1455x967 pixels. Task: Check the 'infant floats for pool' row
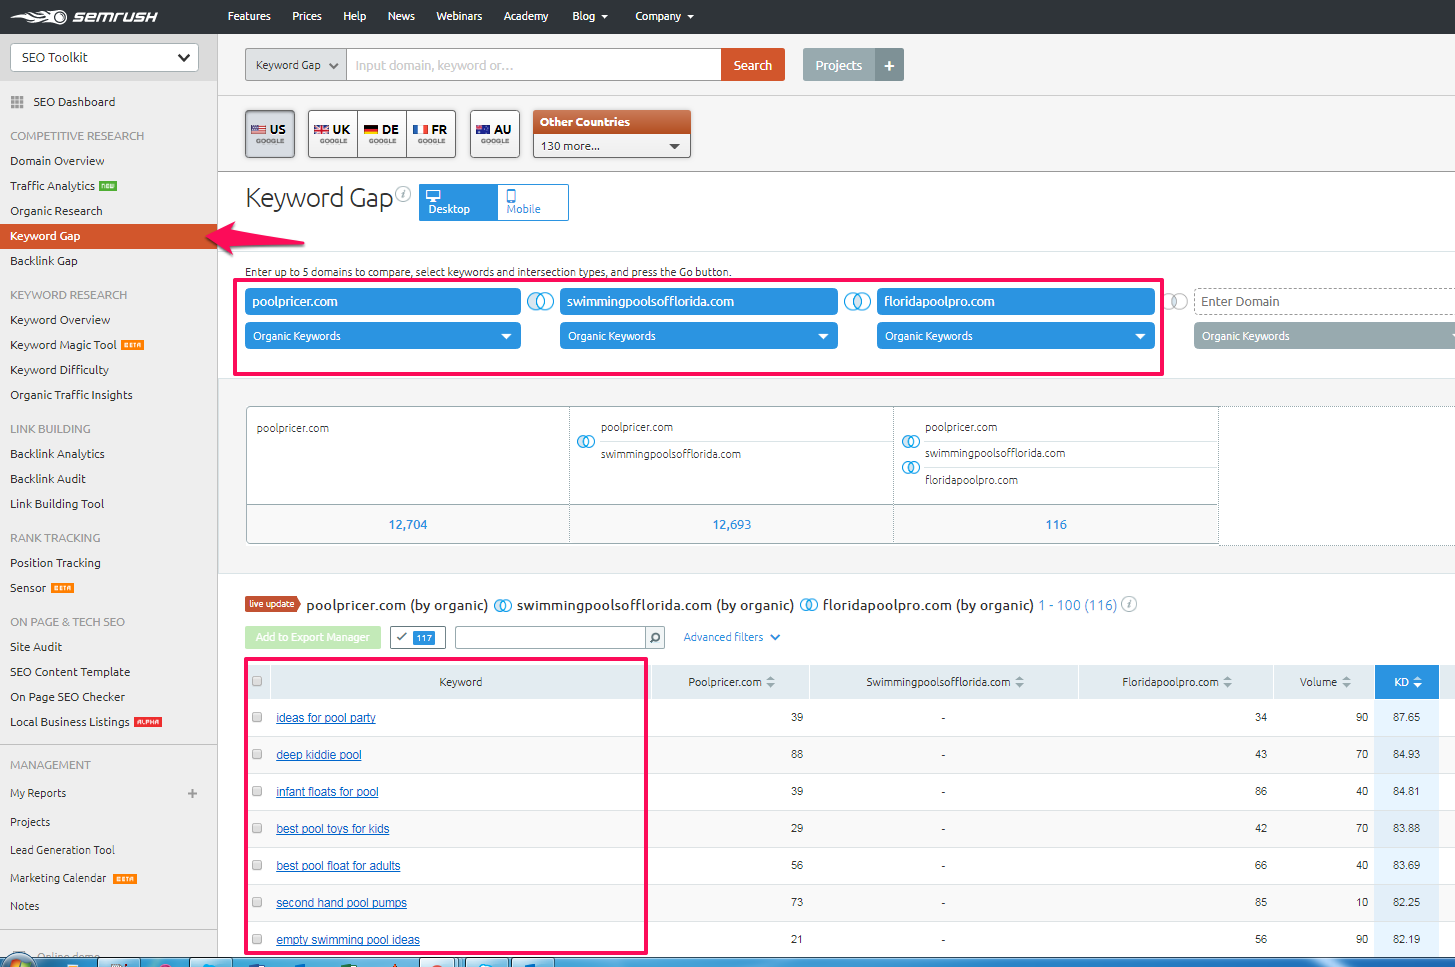point(257,791)
